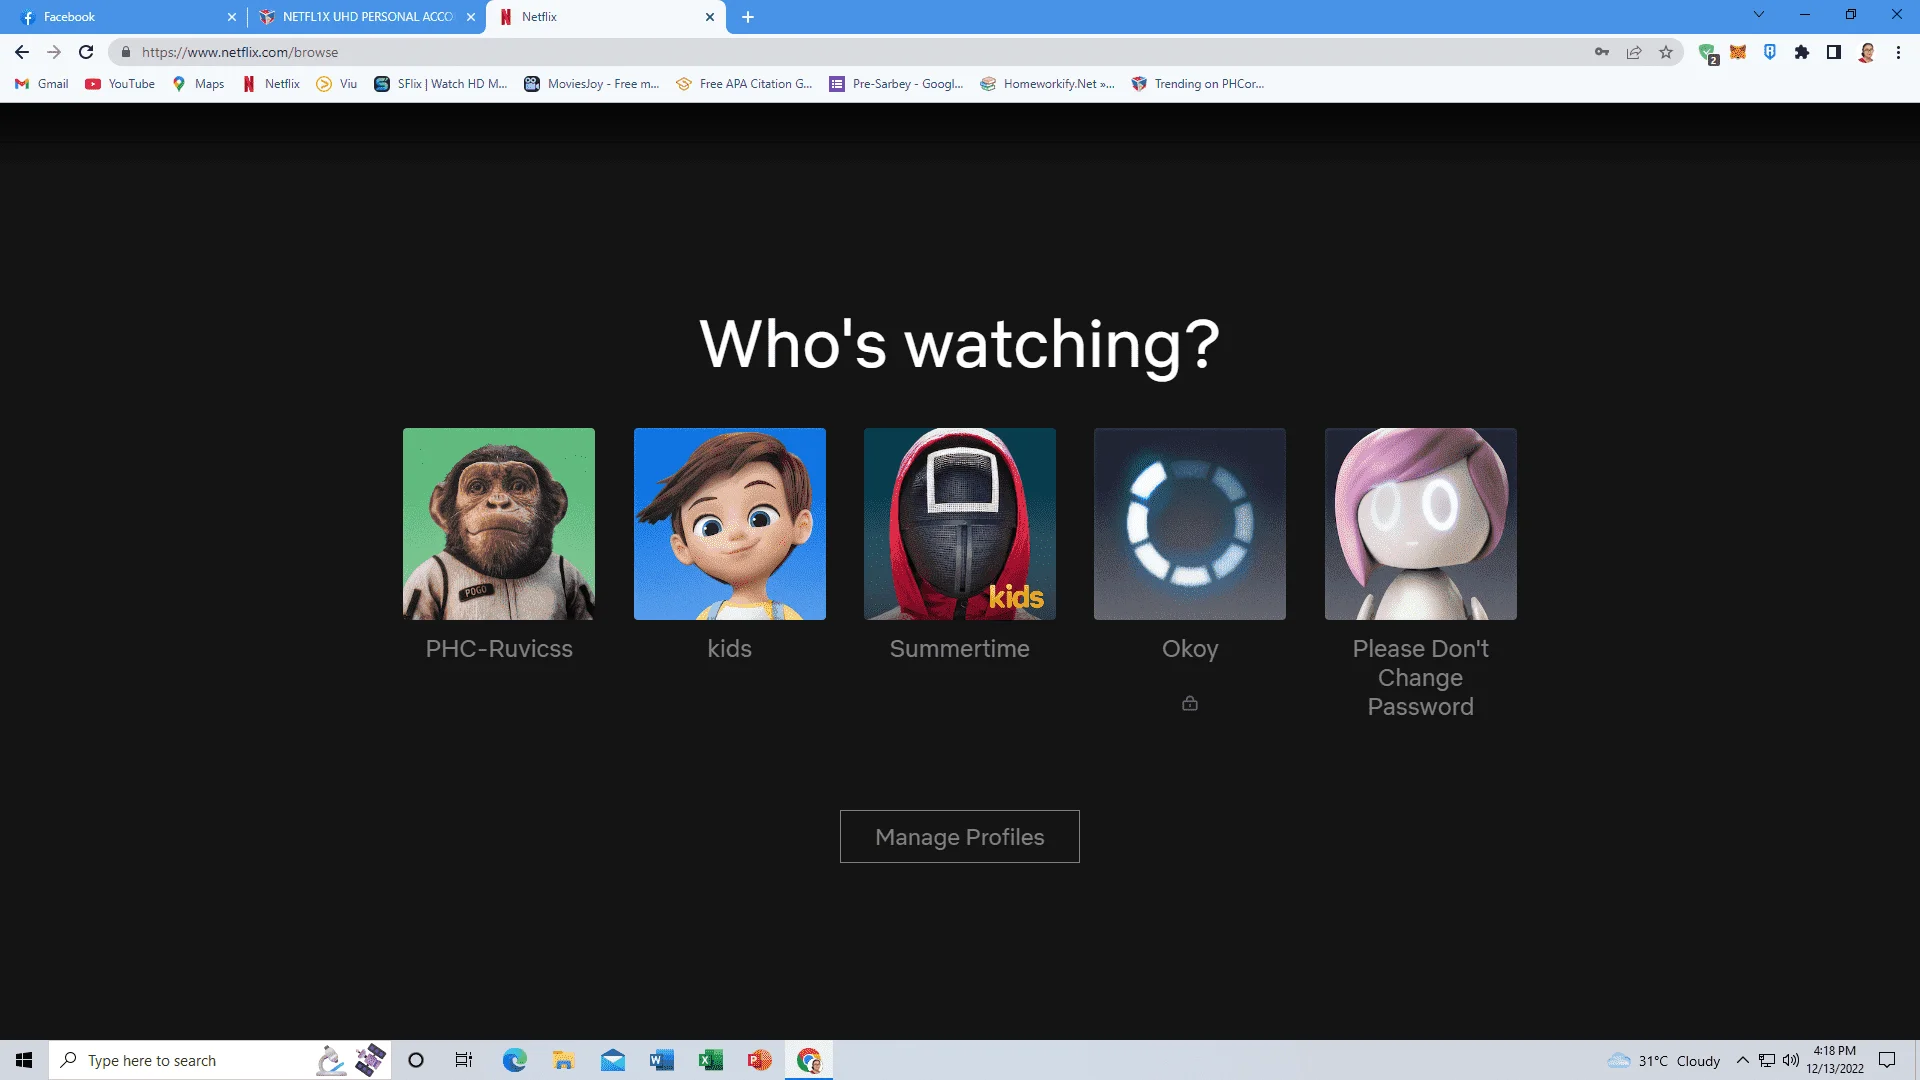This screenshot has height=1080, width=1920.
Task: Open the Maps bookmark
Action: point(198,84)
